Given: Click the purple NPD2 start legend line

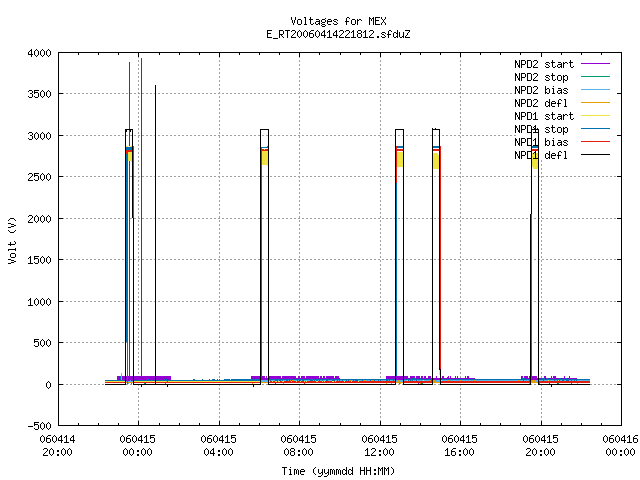Looking at the screenshot, I should pos(595,64).
